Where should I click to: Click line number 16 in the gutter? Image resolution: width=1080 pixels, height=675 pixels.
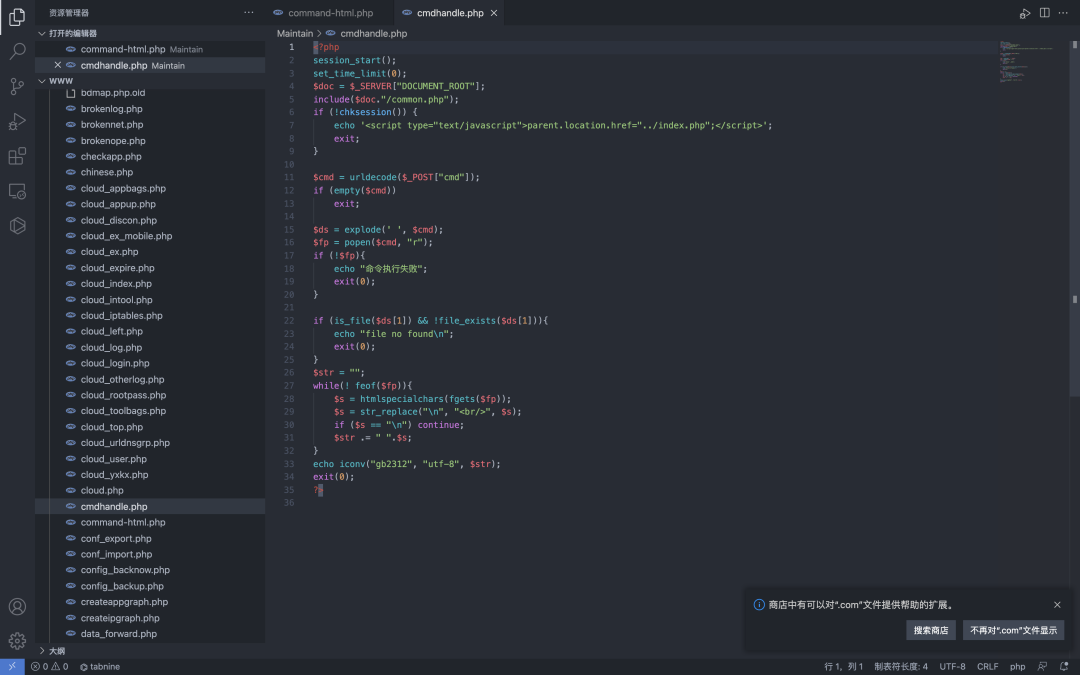(x=289, y=242)
